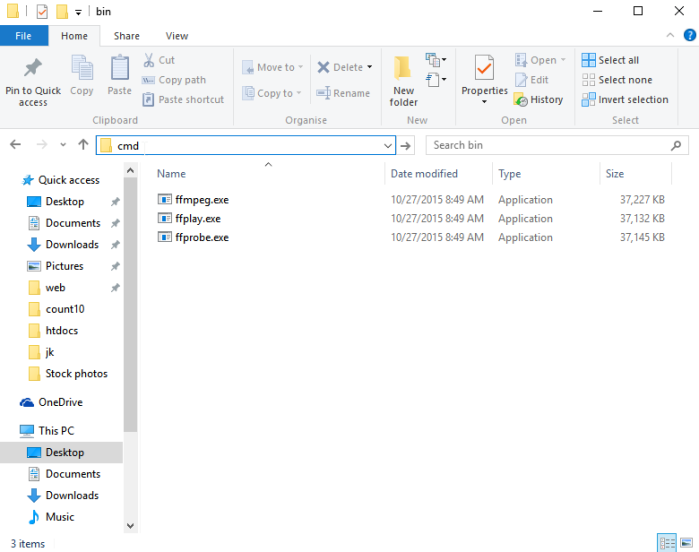Click the Help question mark icon
The image size is (699, 552).
click(689, 35)
